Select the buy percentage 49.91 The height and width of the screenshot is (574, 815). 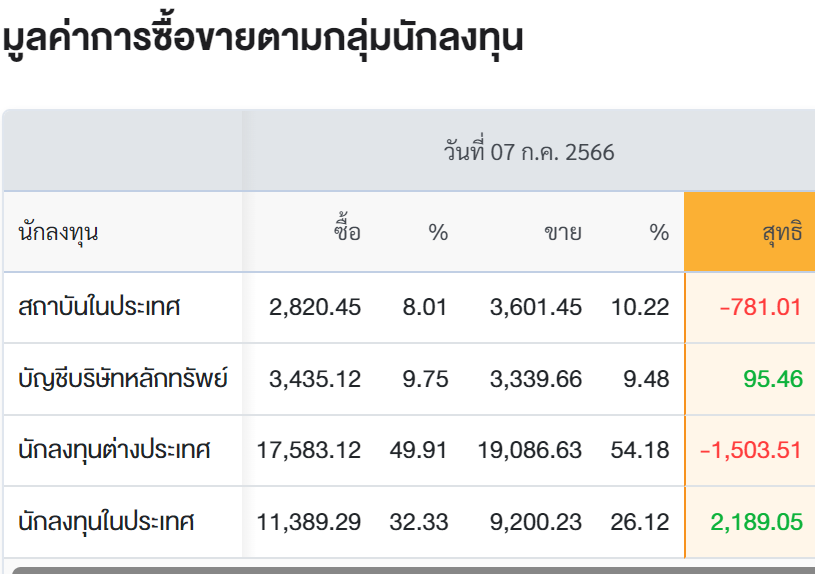(419, 450)
